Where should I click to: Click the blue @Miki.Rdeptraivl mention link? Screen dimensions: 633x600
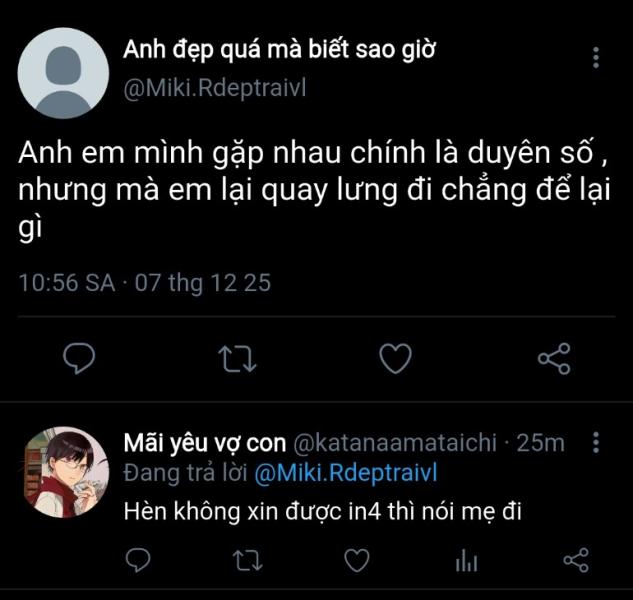coord(345,473)
